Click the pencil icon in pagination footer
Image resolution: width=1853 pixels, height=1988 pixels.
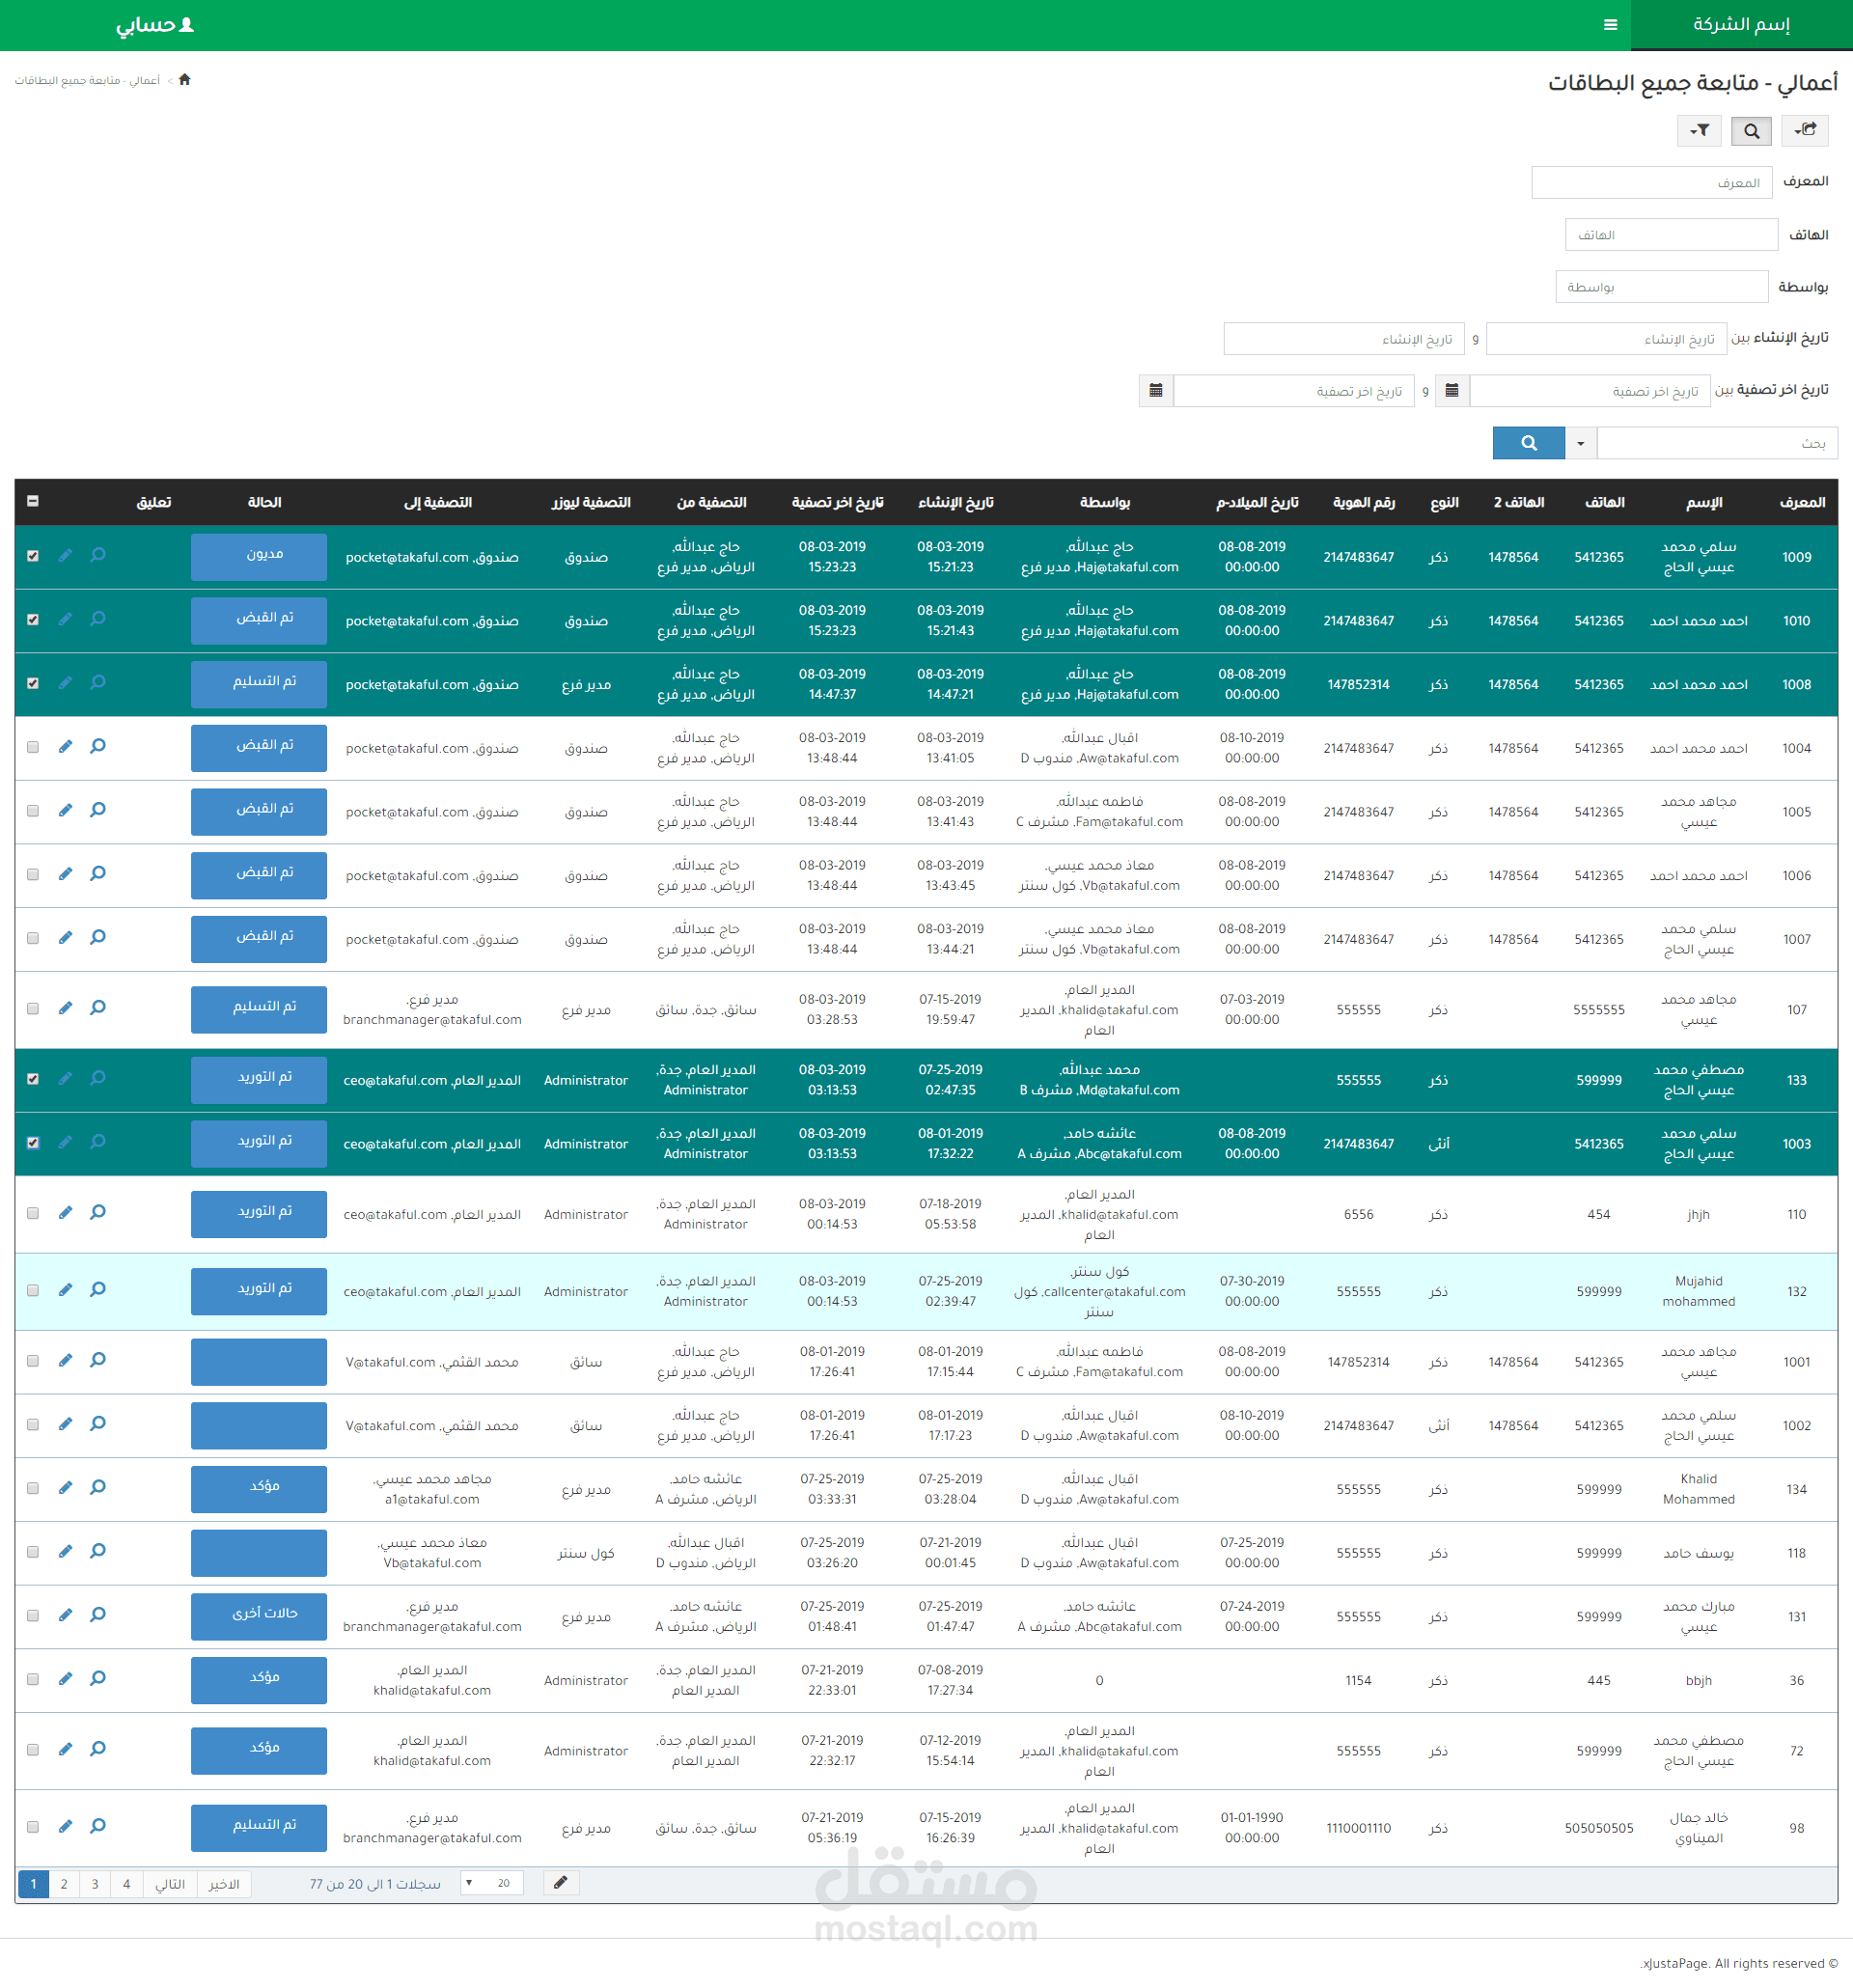pyautogui.click(x=560, y=1883)
